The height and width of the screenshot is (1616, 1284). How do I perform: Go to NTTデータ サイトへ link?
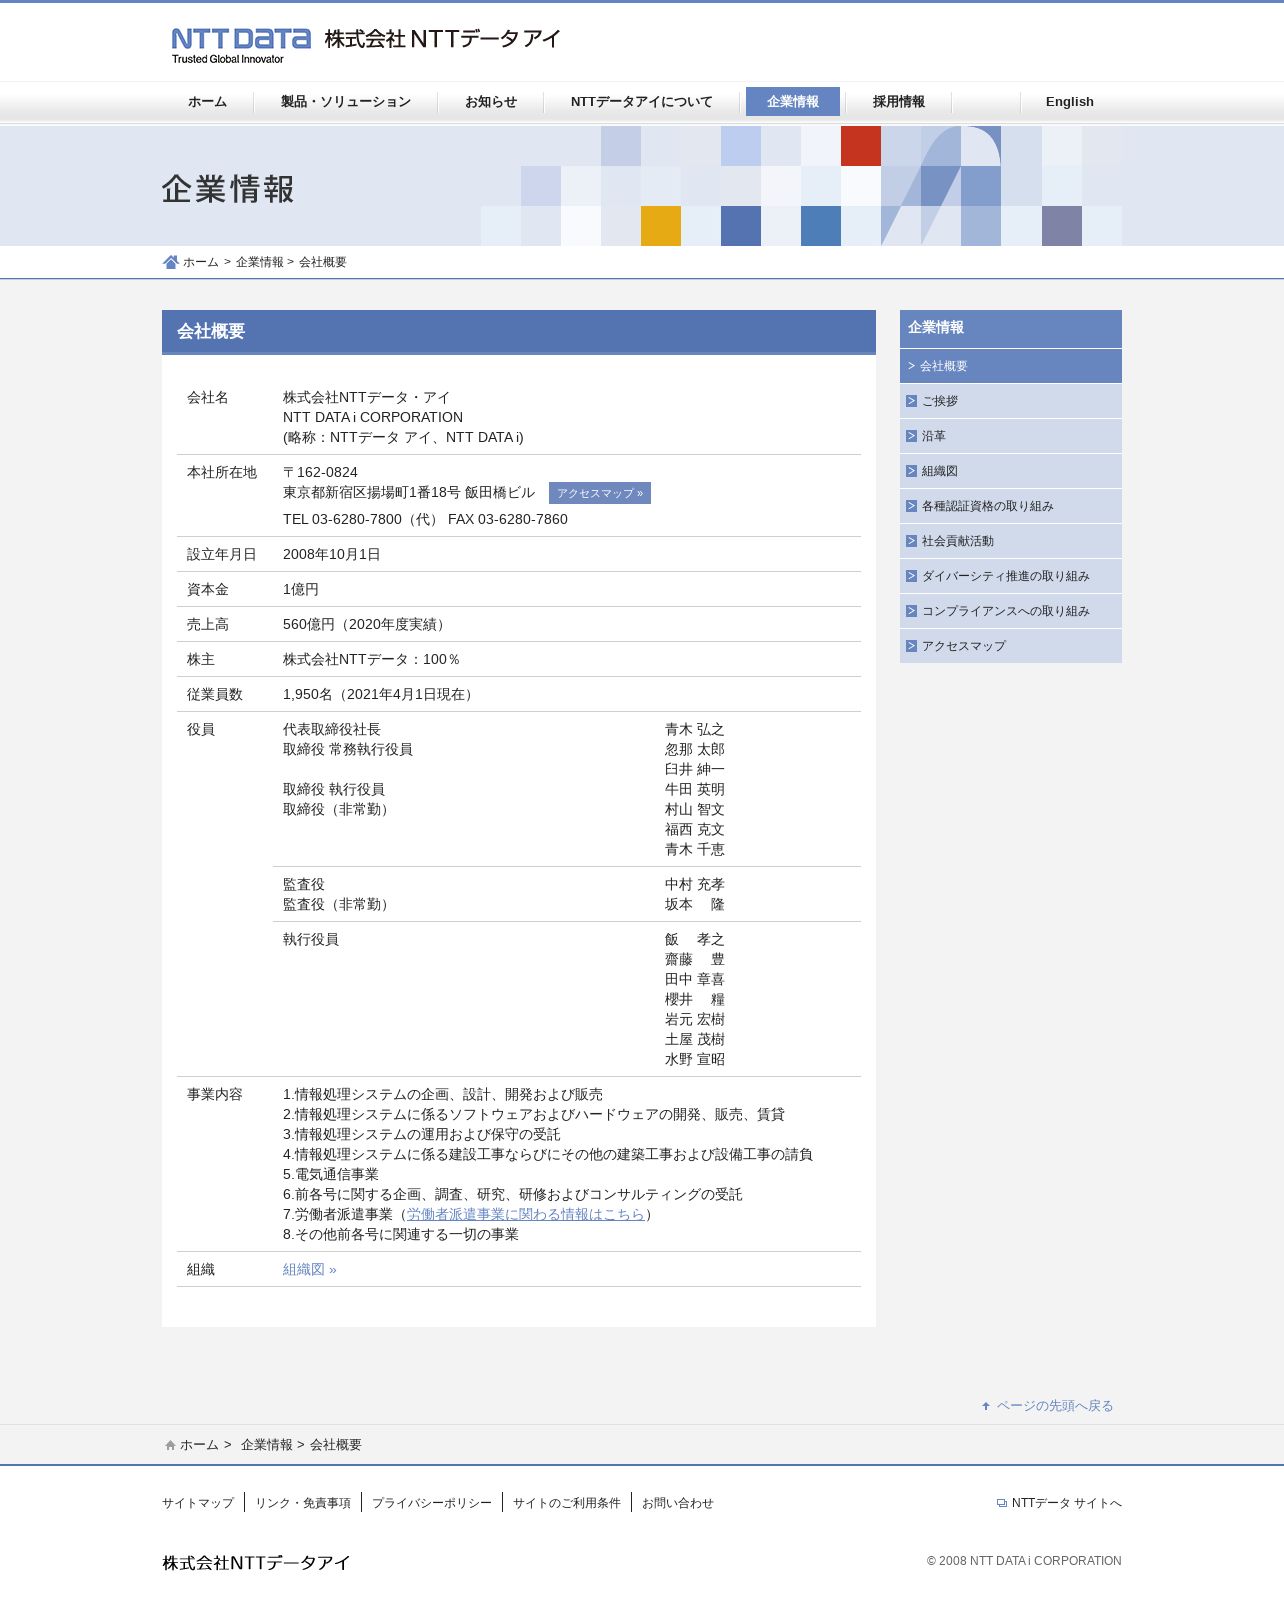pyautogui.click(x=1067, y=1503)
